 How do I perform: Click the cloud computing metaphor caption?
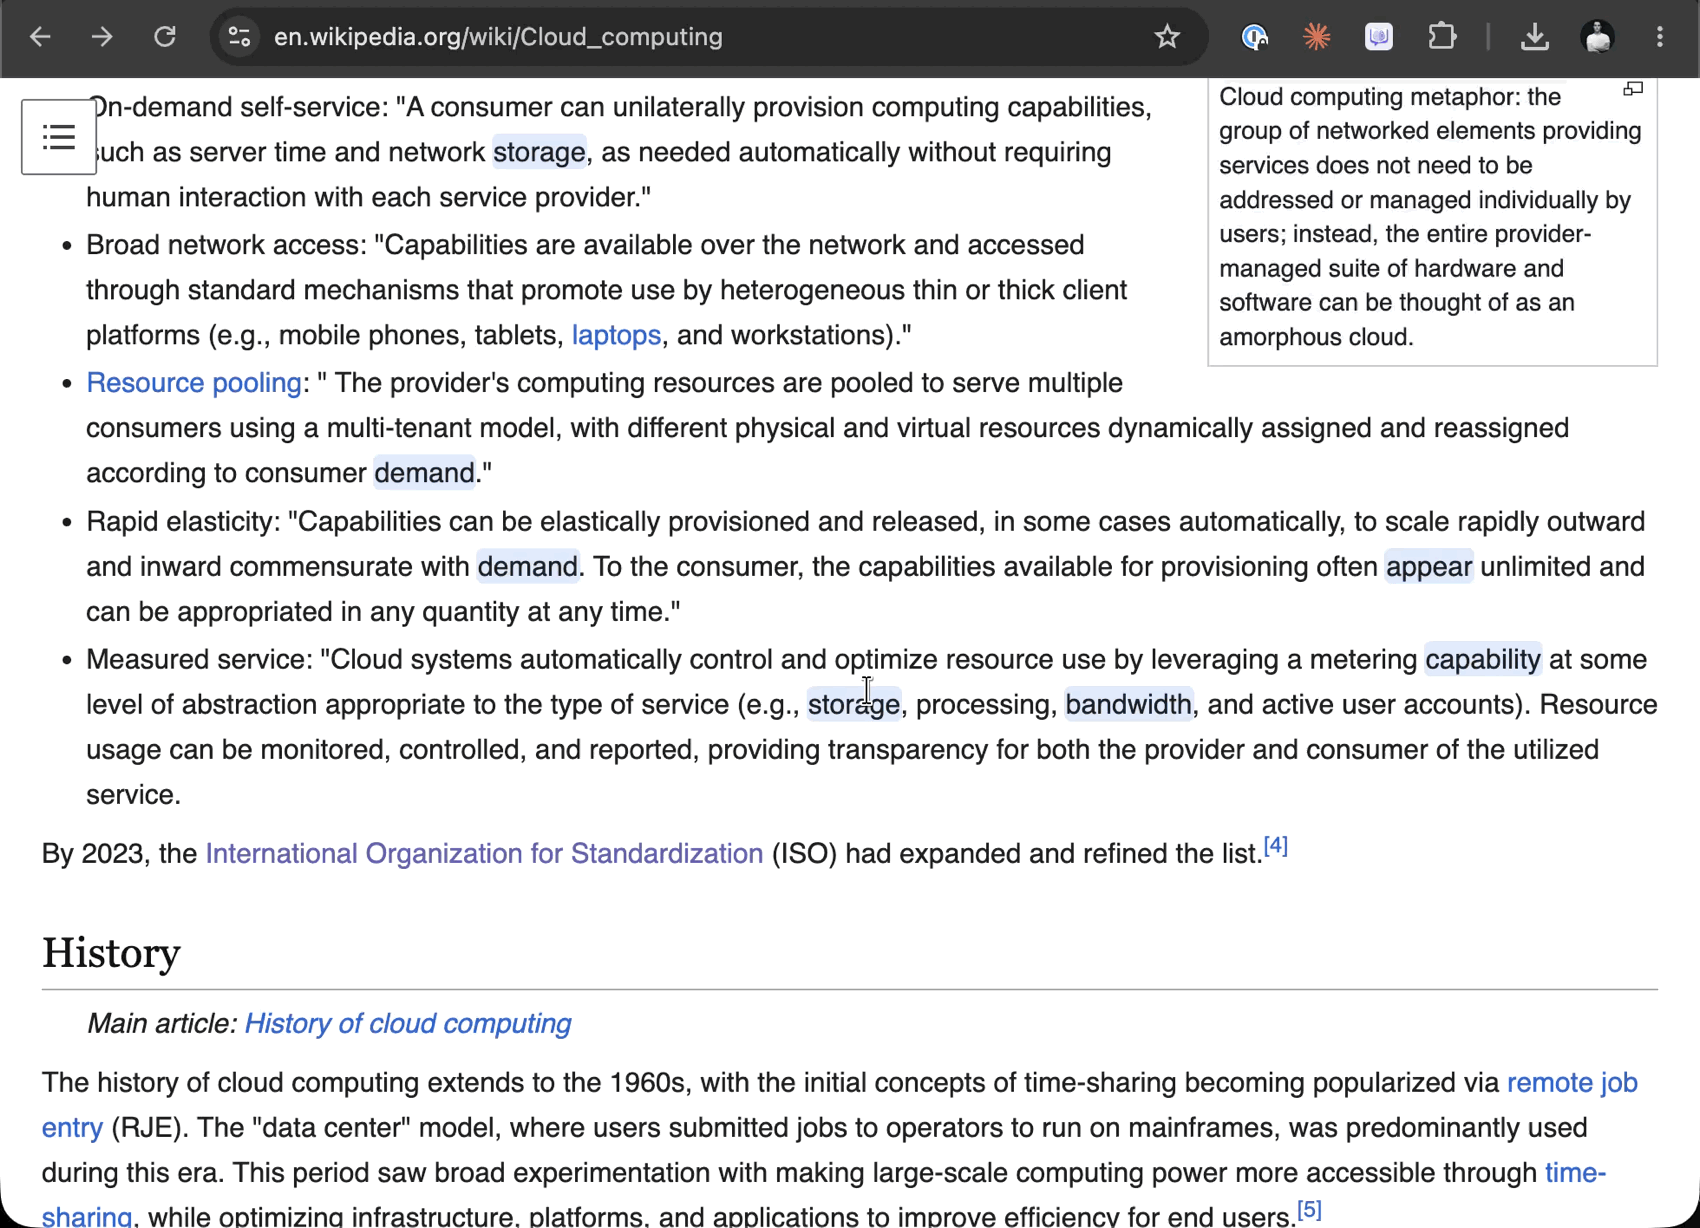[1430, 217]
